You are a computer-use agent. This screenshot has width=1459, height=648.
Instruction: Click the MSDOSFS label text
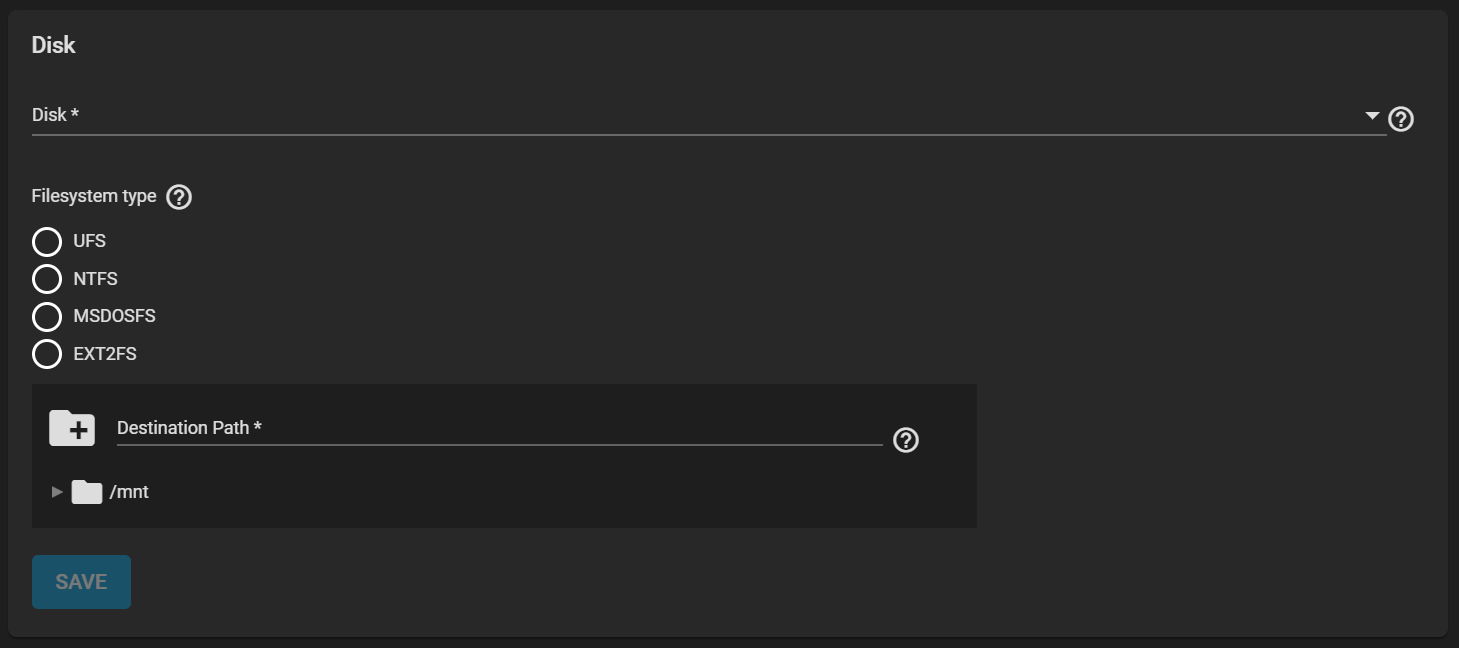[114, 316]
